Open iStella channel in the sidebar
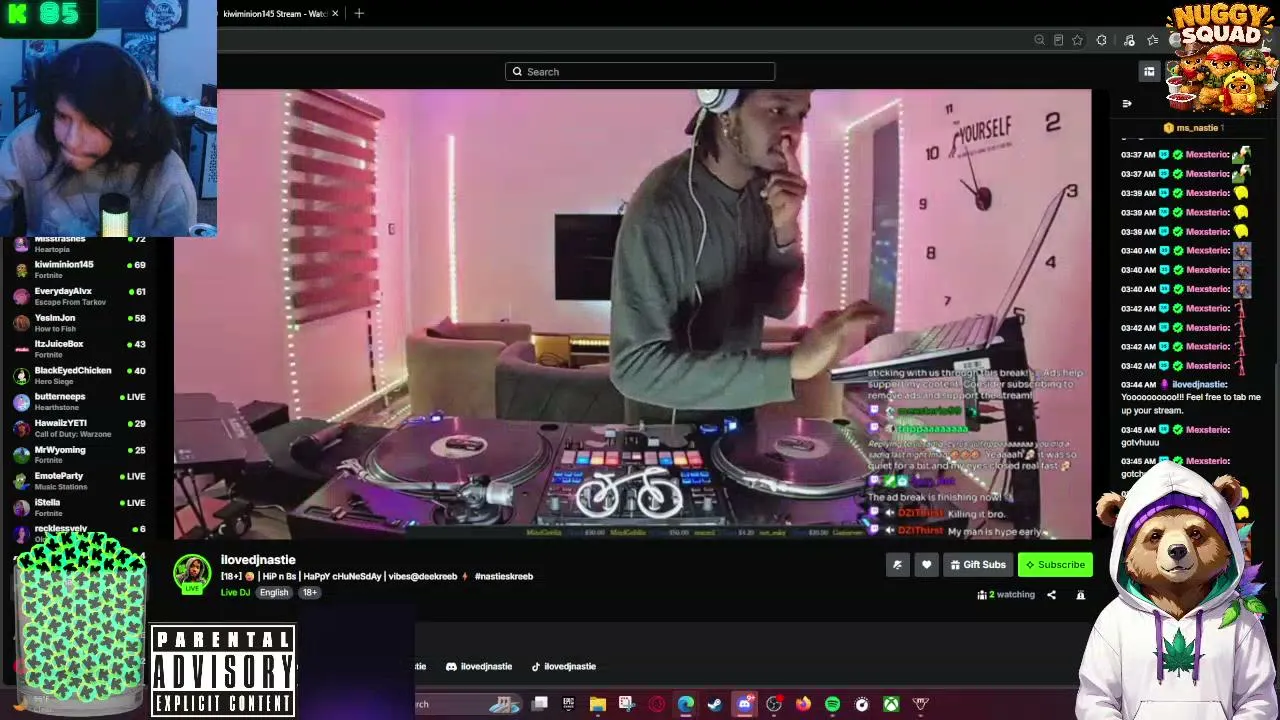This screenshot has height=720, width=1280. [80, 508]
